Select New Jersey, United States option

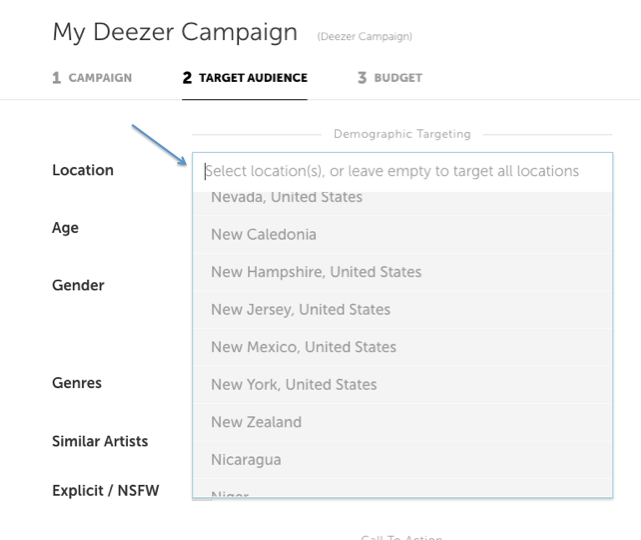click(402, 310)
